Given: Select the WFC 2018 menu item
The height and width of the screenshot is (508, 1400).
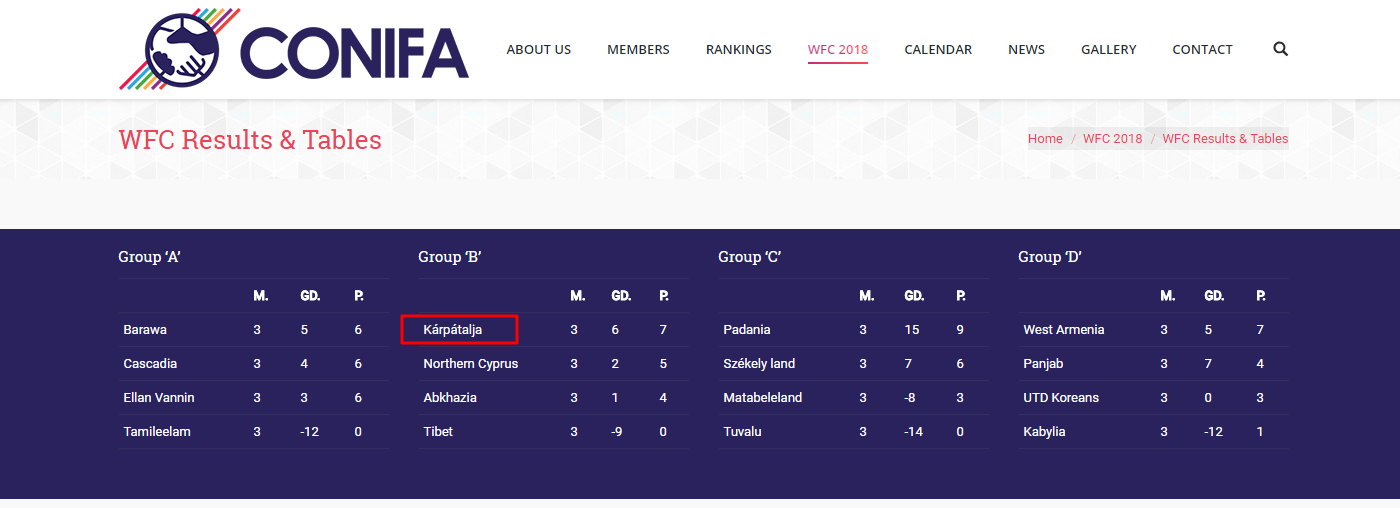Looking at the screenshot, I should point(838,49).
